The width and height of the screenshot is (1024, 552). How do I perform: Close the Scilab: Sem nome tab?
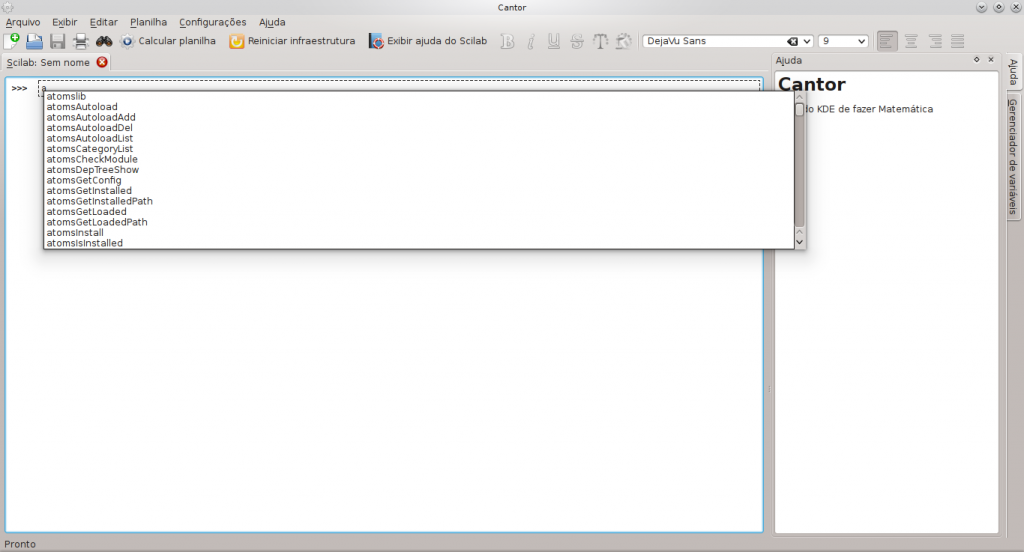102,62
